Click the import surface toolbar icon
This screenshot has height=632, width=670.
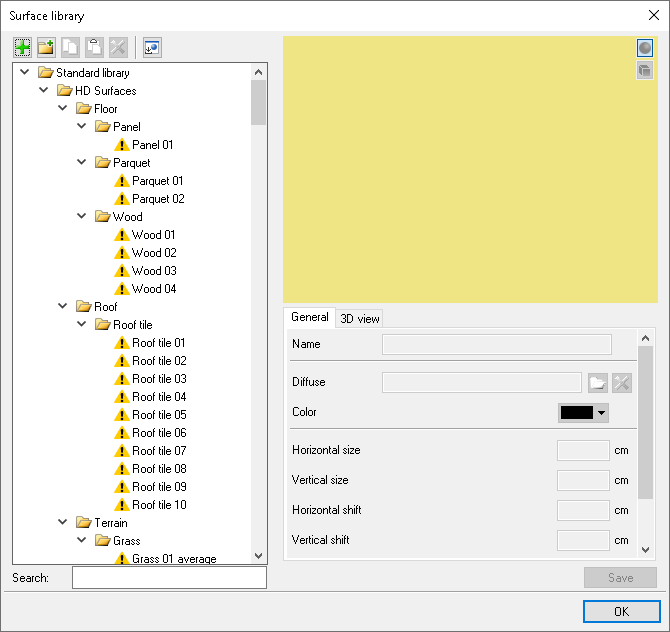pos(152,47)
